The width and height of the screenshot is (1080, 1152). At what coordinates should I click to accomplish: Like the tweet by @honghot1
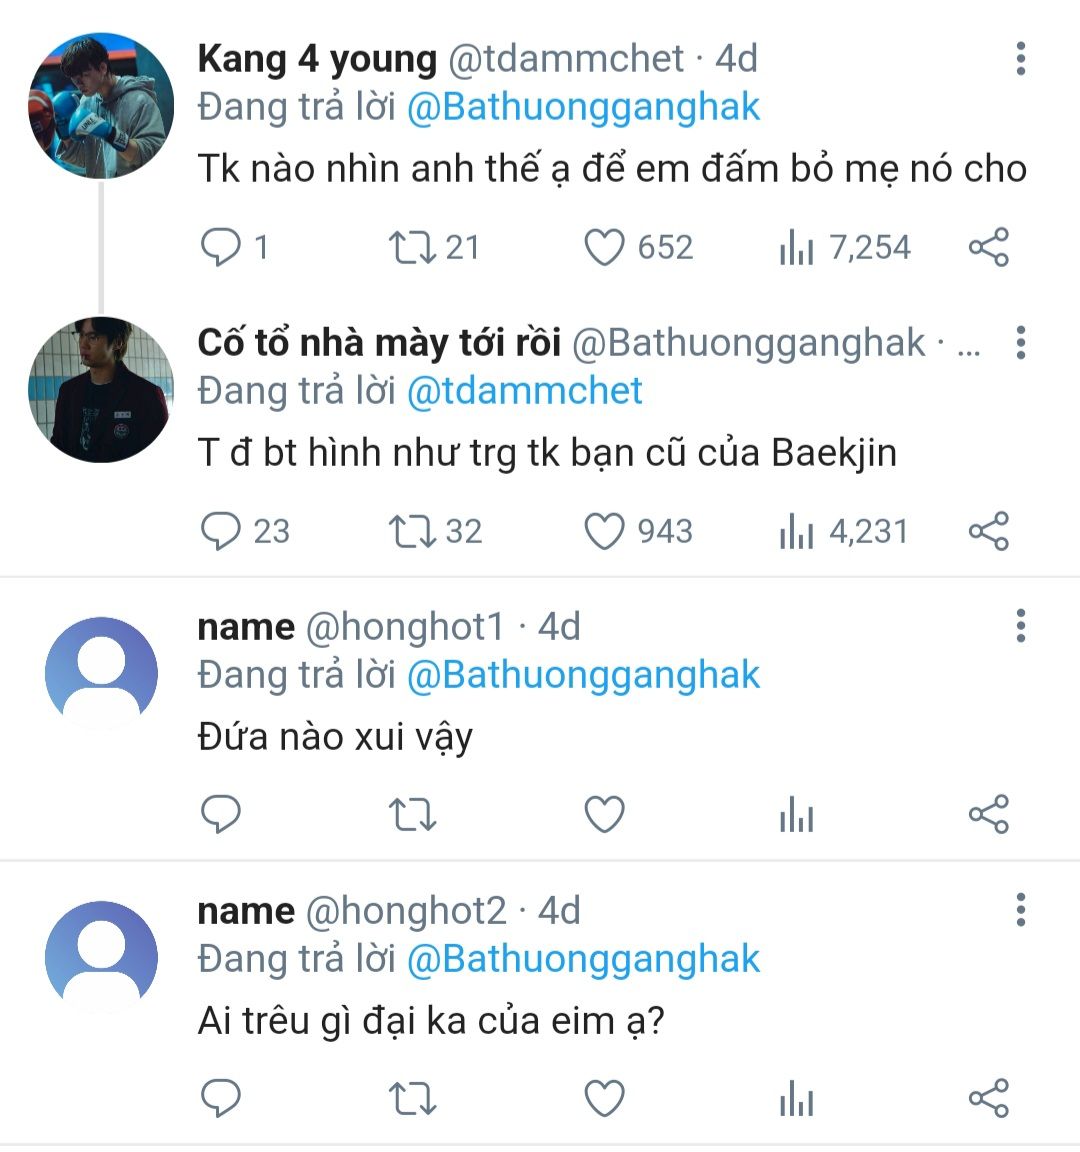[x=604, y=815]
